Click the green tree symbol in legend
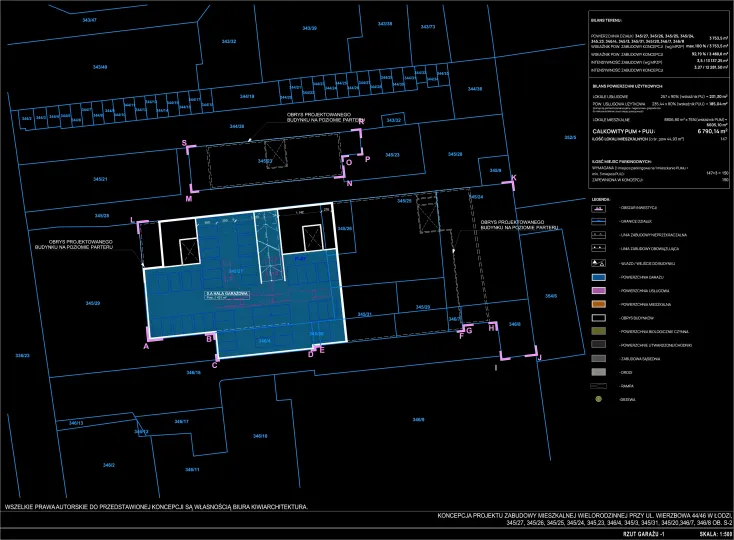Viewport: 734px width, 540px height. (599, 398)
